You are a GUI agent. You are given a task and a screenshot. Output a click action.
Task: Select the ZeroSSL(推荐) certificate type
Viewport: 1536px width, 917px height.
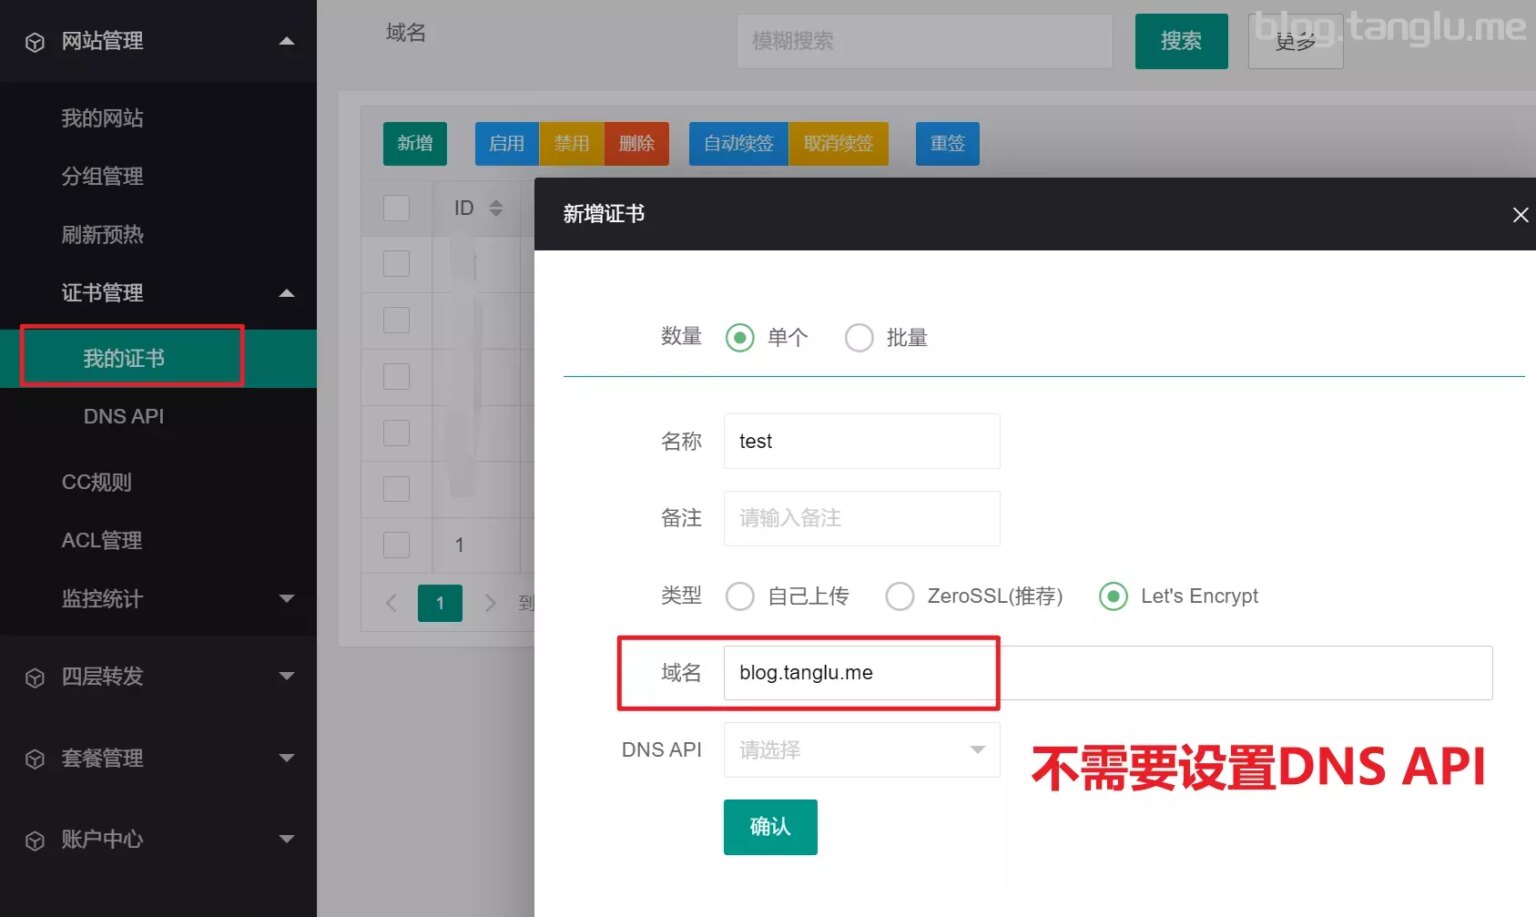900,595
